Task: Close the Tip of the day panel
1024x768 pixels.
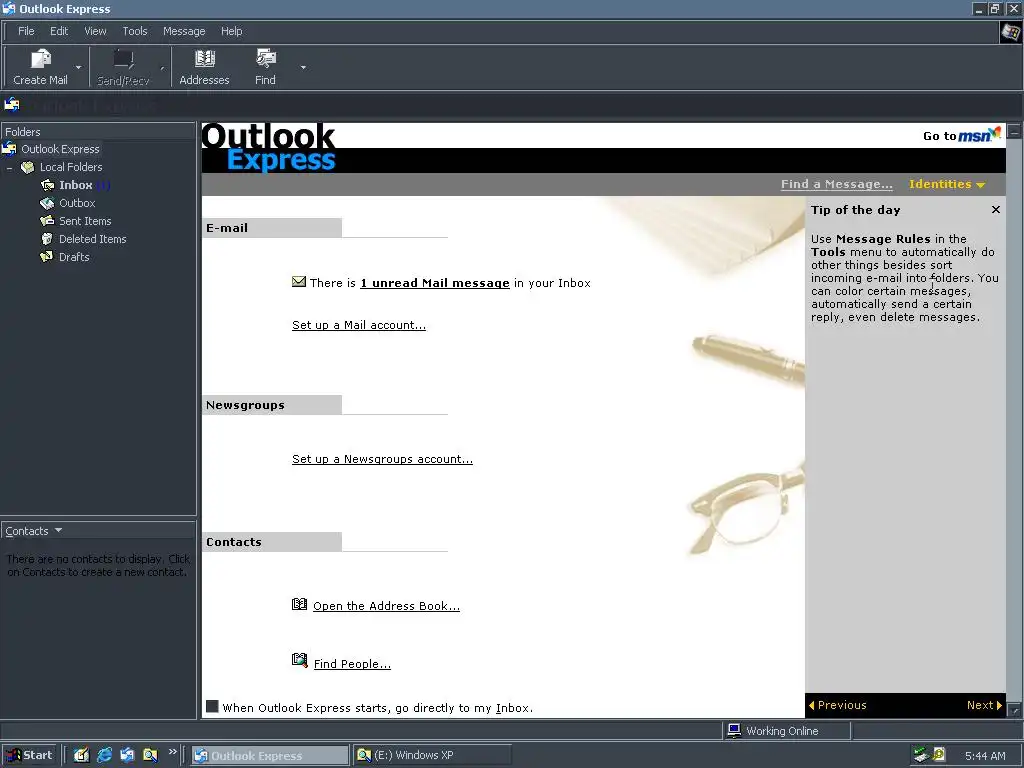Action: 995,210
